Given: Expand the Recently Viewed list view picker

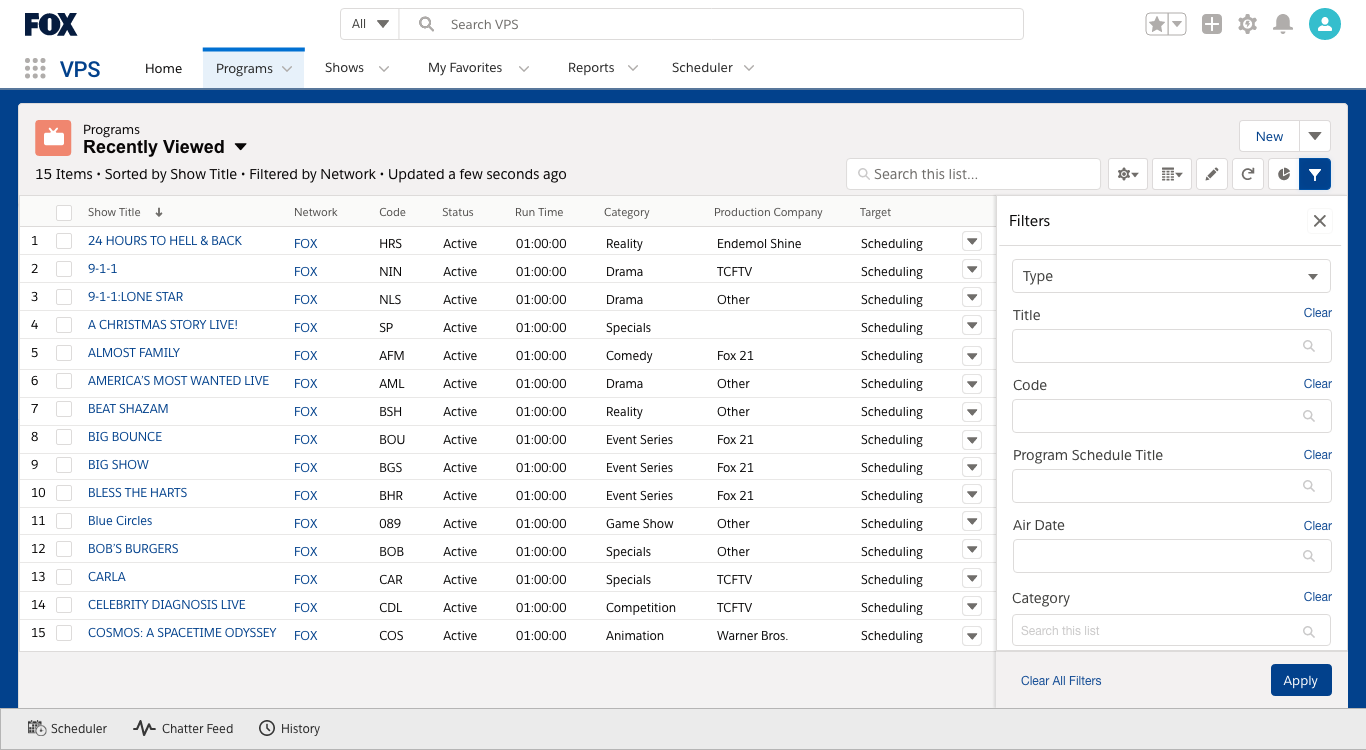Looking at the screenshot, I should pos(240,147).
